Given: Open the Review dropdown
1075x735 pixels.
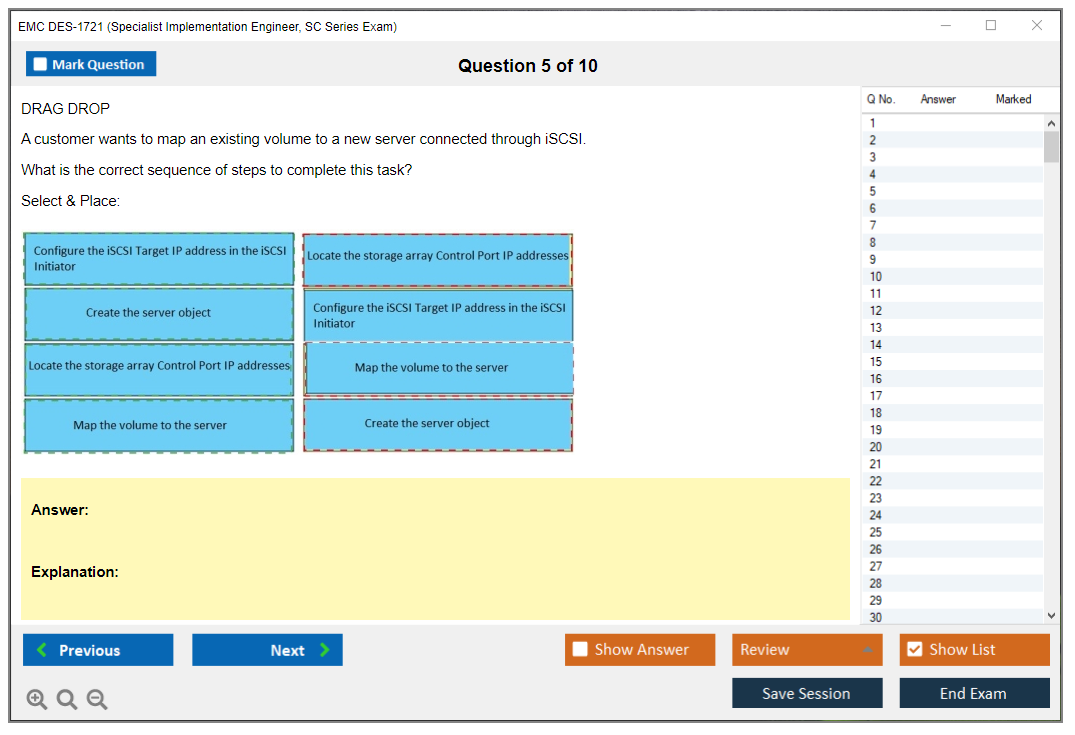Looking at the screenshot, I should point(807,650).
